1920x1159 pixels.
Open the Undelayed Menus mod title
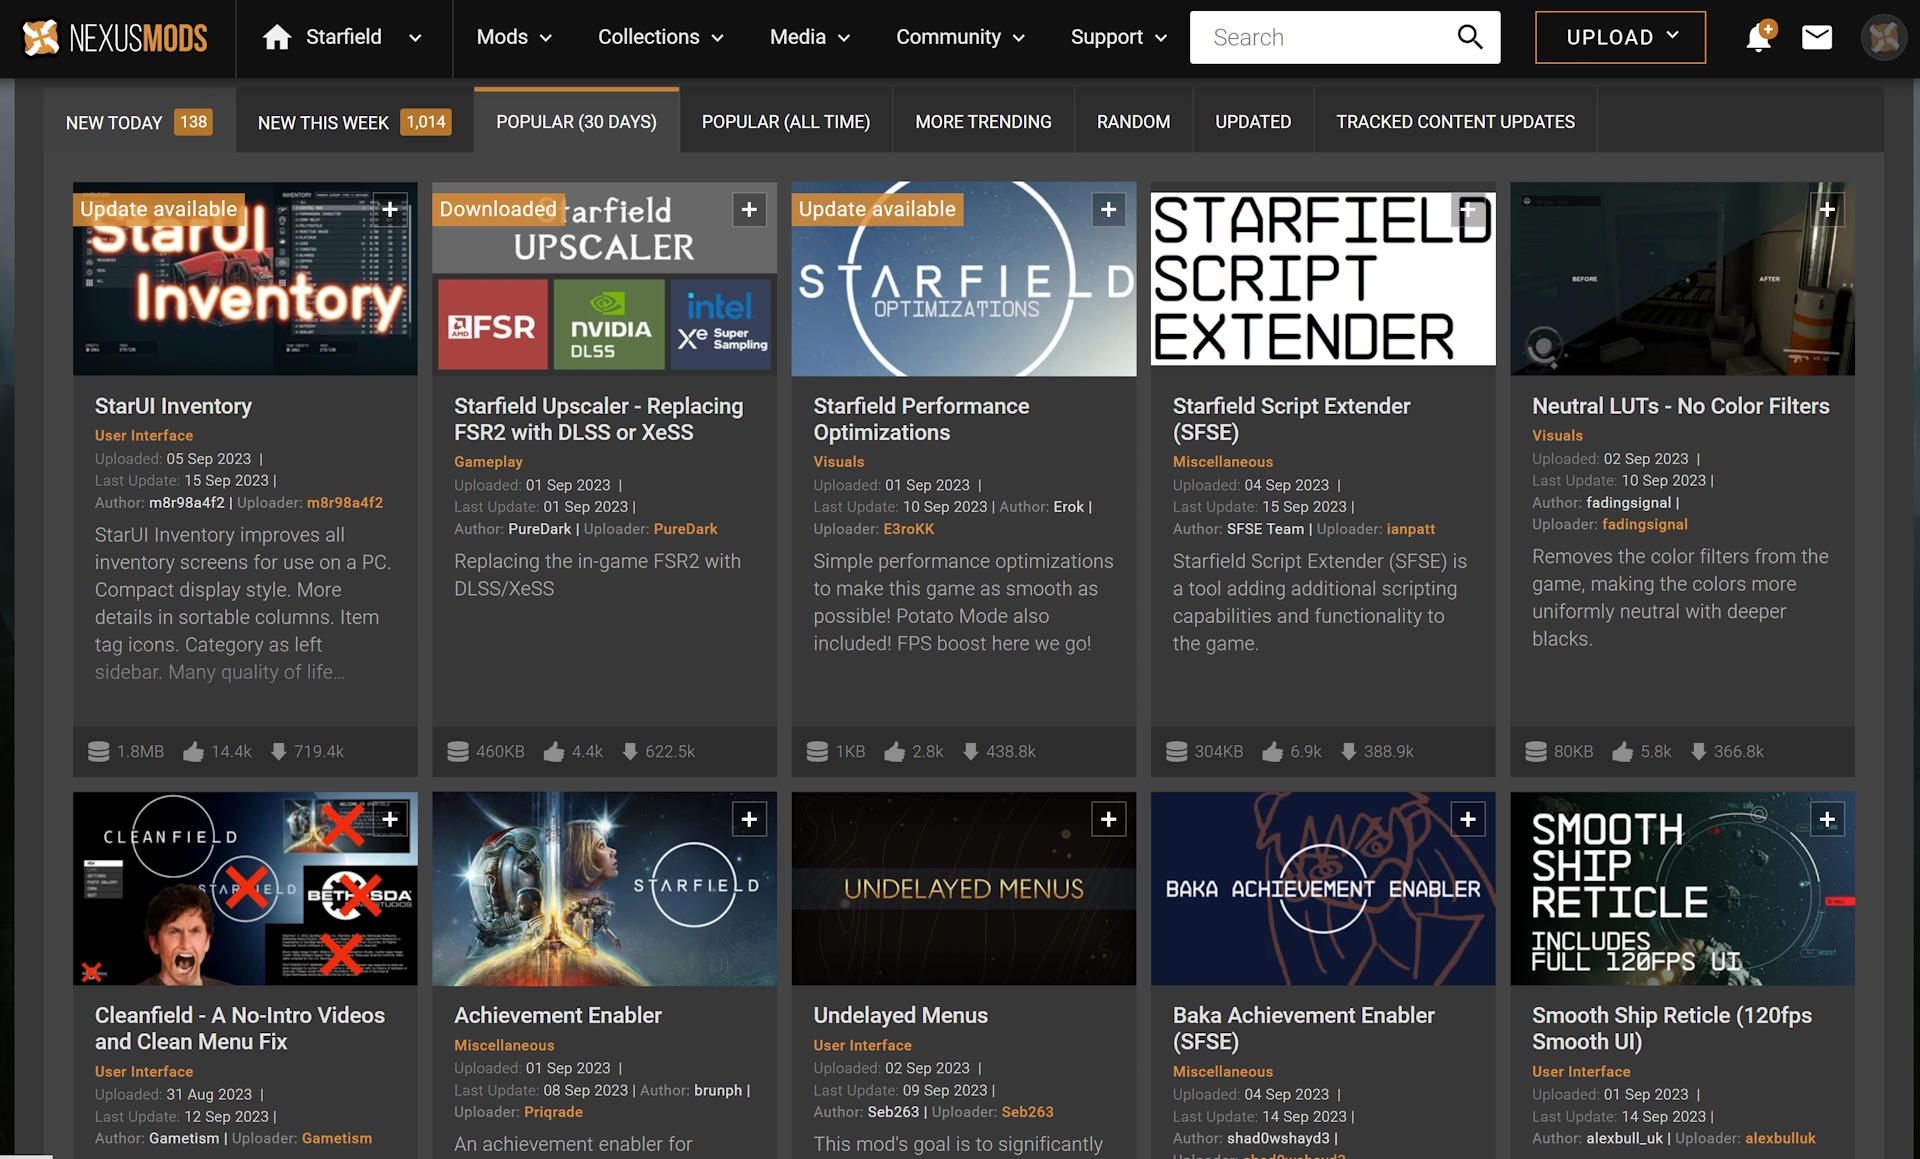click(x=900, y=1015)
